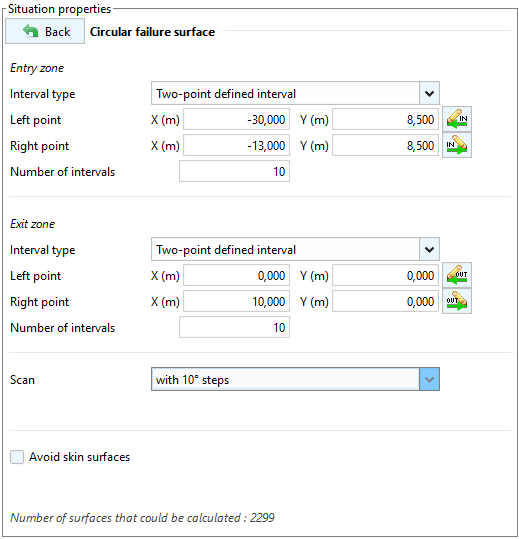
Task: Edit Entry zone Number of intervals
Action: pyautogui.click(x=234, y=171)
